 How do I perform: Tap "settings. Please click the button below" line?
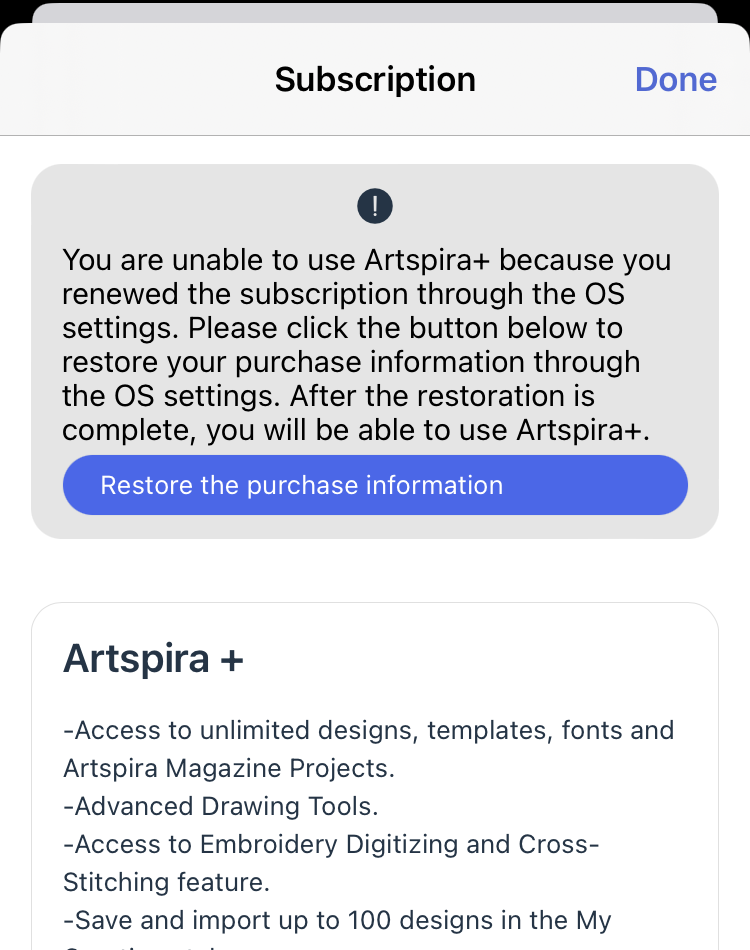[x=342, y=328]
